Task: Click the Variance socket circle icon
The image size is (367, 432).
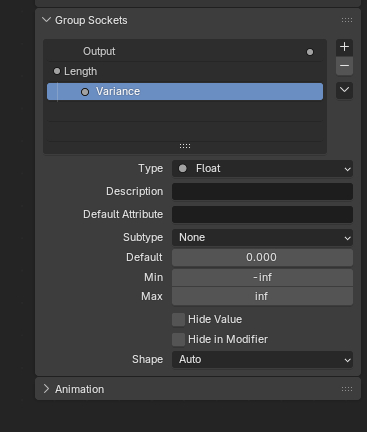Action: click(x=85, y=92)
